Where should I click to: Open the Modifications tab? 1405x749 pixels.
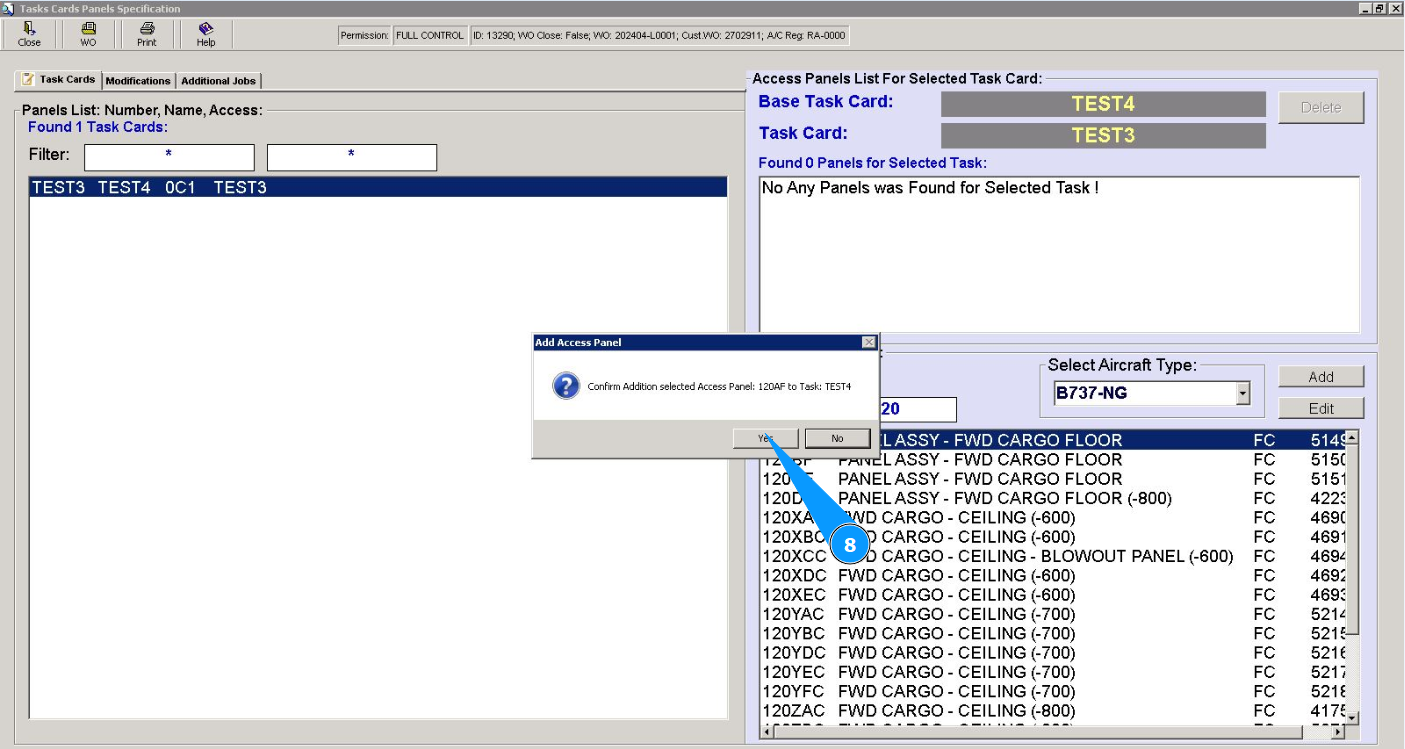click(x=138, y=81)
